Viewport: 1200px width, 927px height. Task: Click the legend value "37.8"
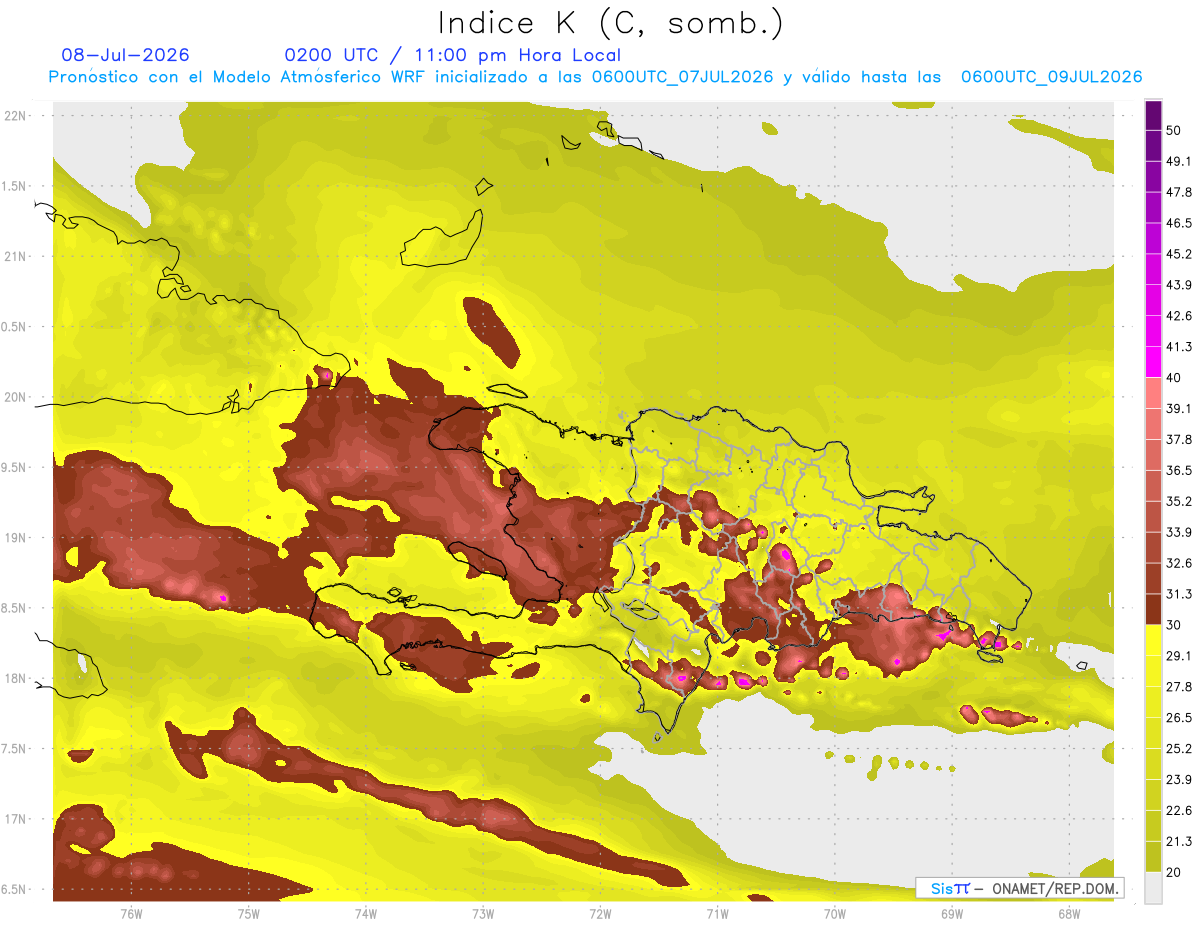click(1180, 440)
